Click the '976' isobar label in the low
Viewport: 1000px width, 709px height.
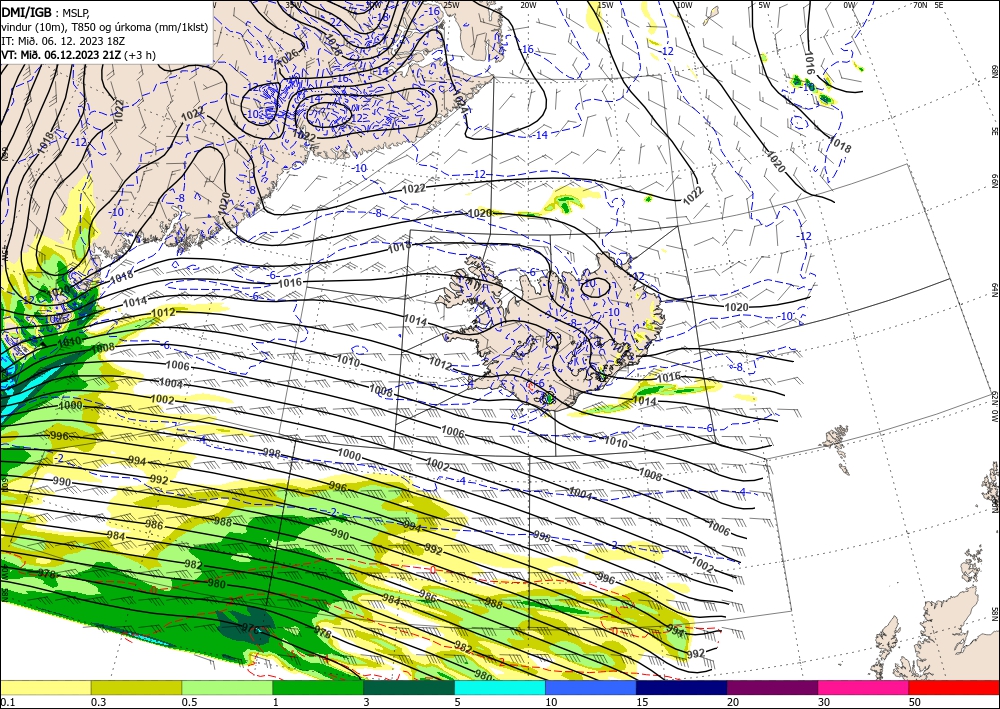pyautogui.click(x=251, y=628)
